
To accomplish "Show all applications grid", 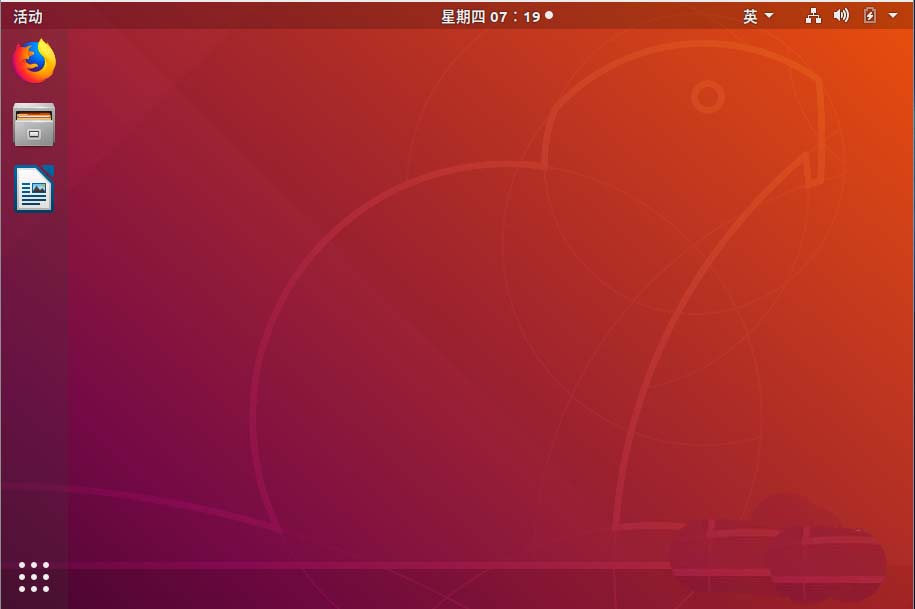I will tap(34, 577).
